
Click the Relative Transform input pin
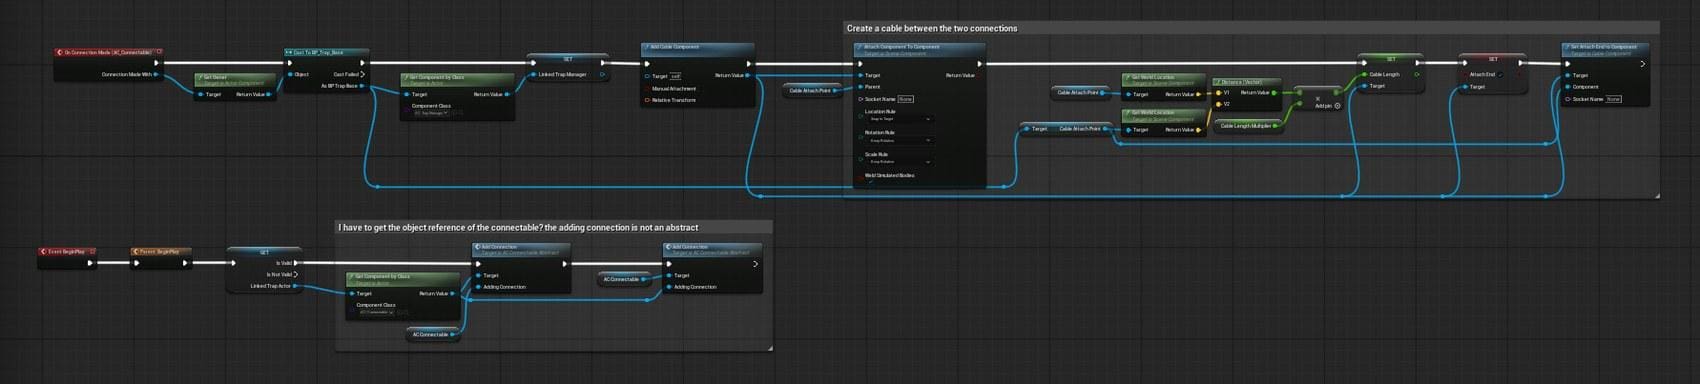tap(647, 100)
